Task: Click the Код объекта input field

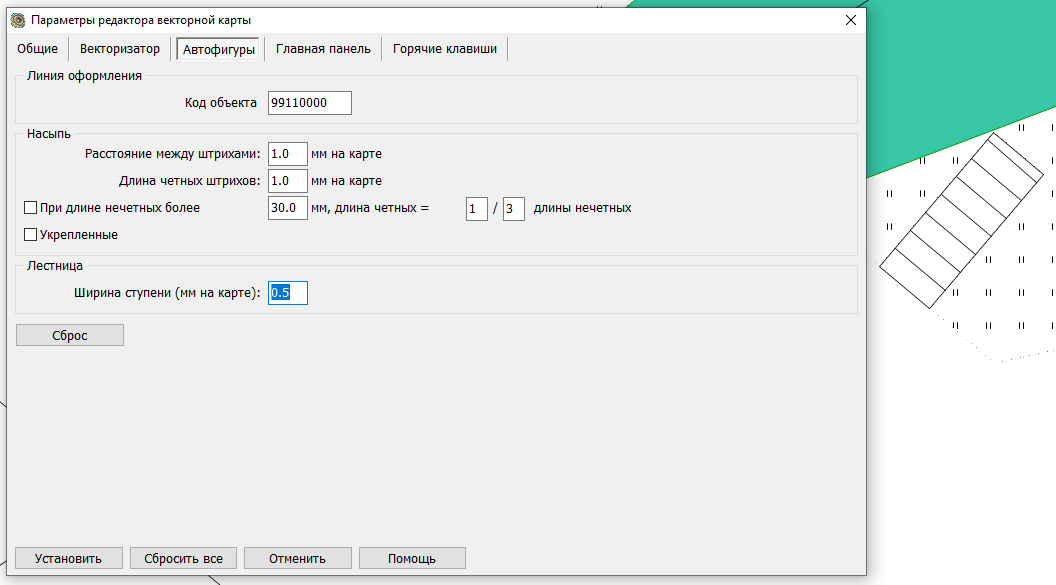Action: tap(310, 103)
